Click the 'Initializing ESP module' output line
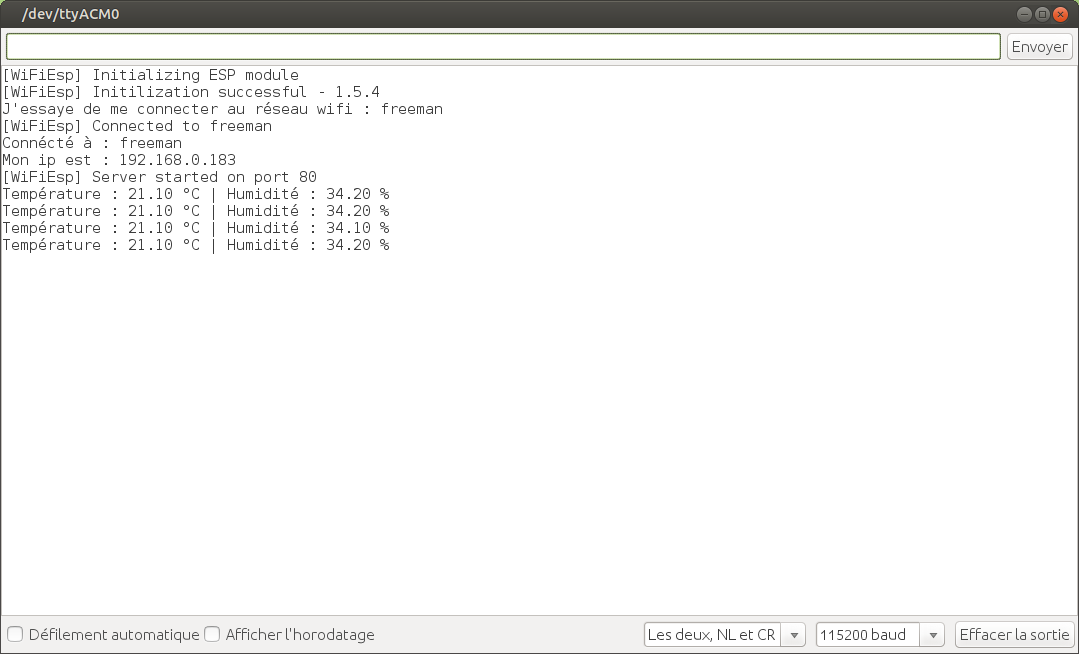Viewport: 1079px width, 654px height. 150,75
